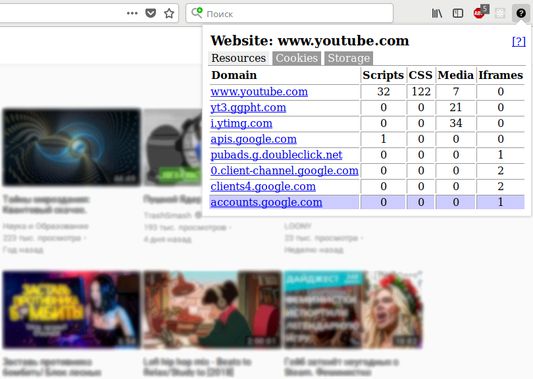Open the yellow-text neon video thumbnail

[x=71, y=309]
